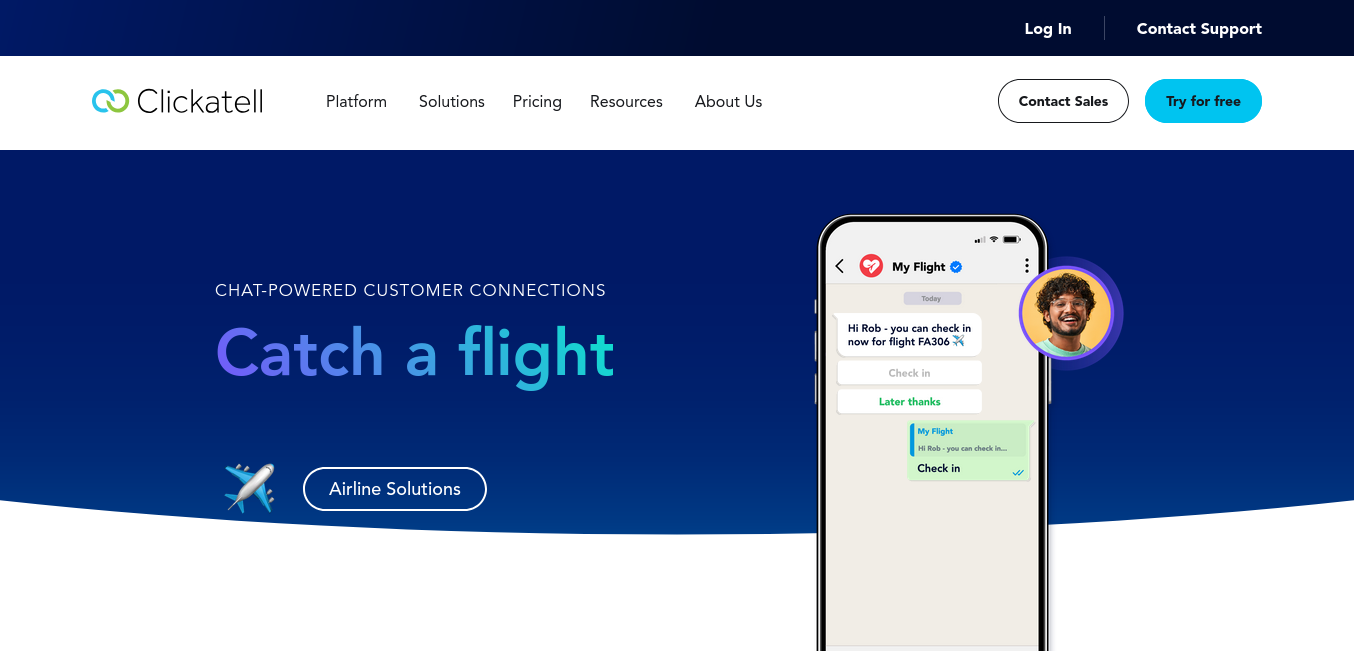Tap the Later thanks reply in chat

pos(910,401)
